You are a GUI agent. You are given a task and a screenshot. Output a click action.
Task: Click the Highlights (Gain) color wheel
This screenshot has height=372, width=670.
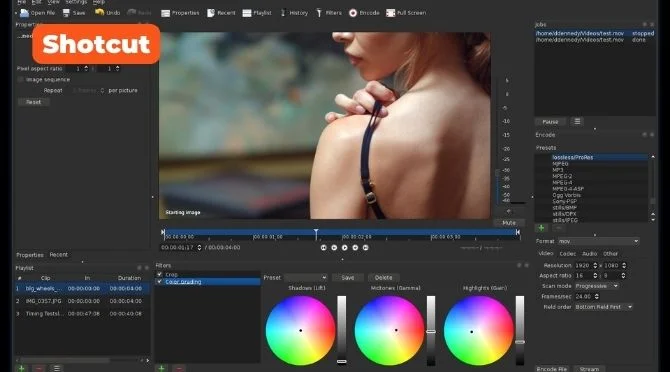tap(478, 331)
